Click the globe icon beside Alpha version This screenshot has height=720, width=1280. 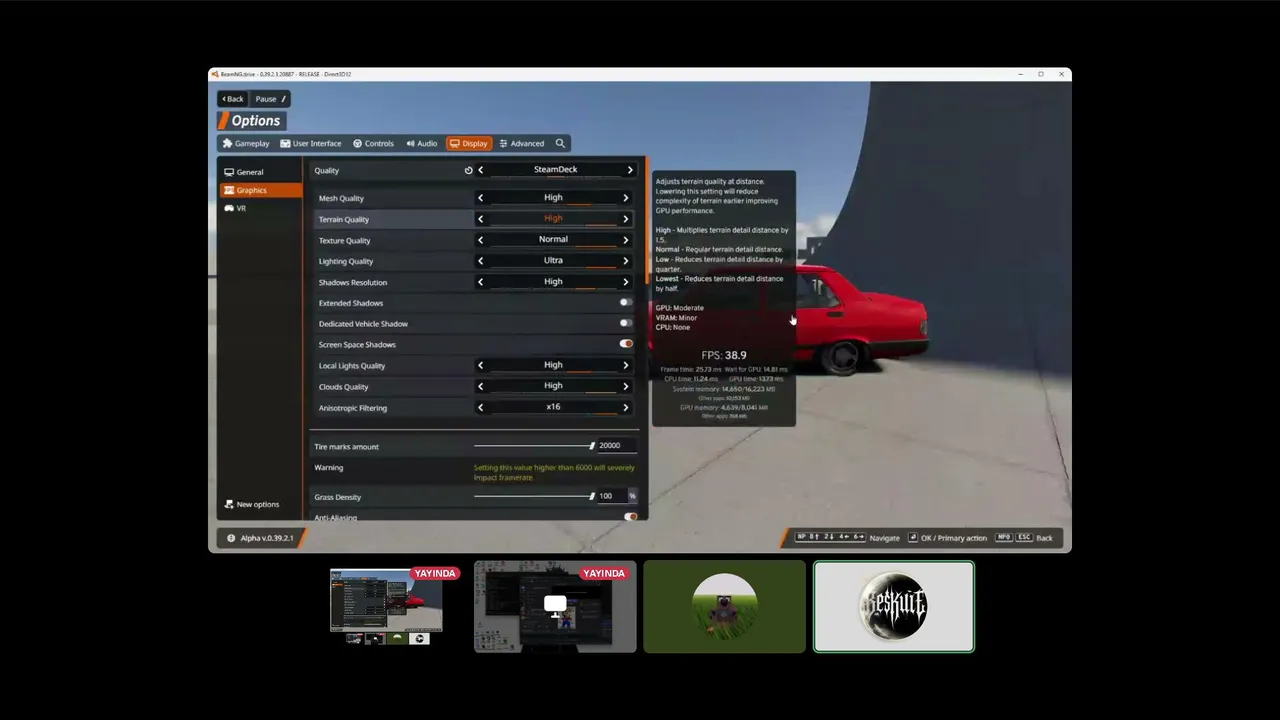[x=231, y=538]
